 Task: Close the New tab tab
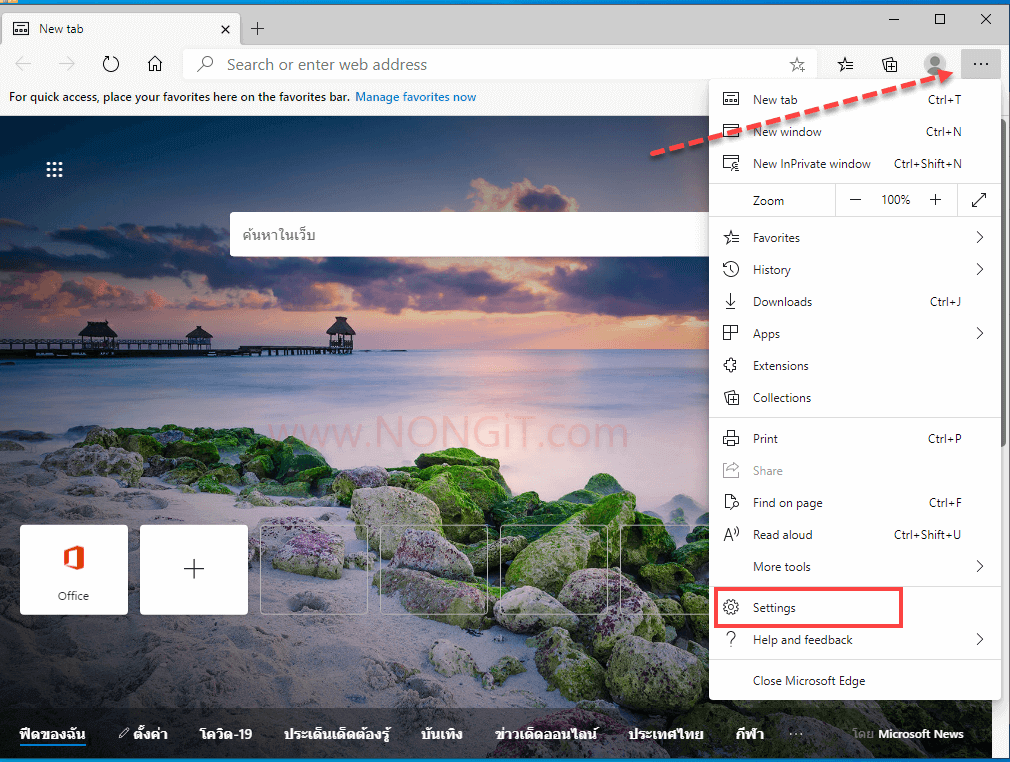coord(225,29)
